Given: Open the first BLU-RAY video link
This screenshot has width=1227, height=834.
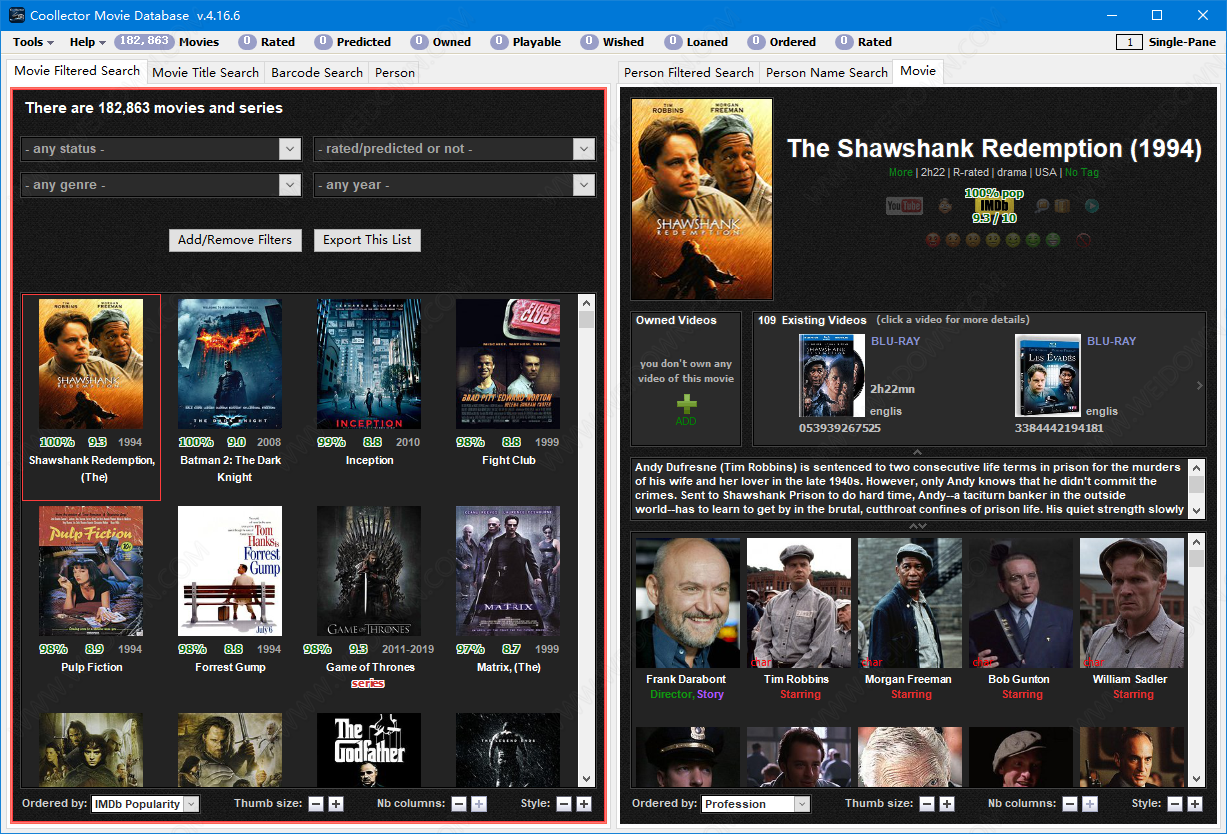Looking at the screenshot, I should (896, 341).
